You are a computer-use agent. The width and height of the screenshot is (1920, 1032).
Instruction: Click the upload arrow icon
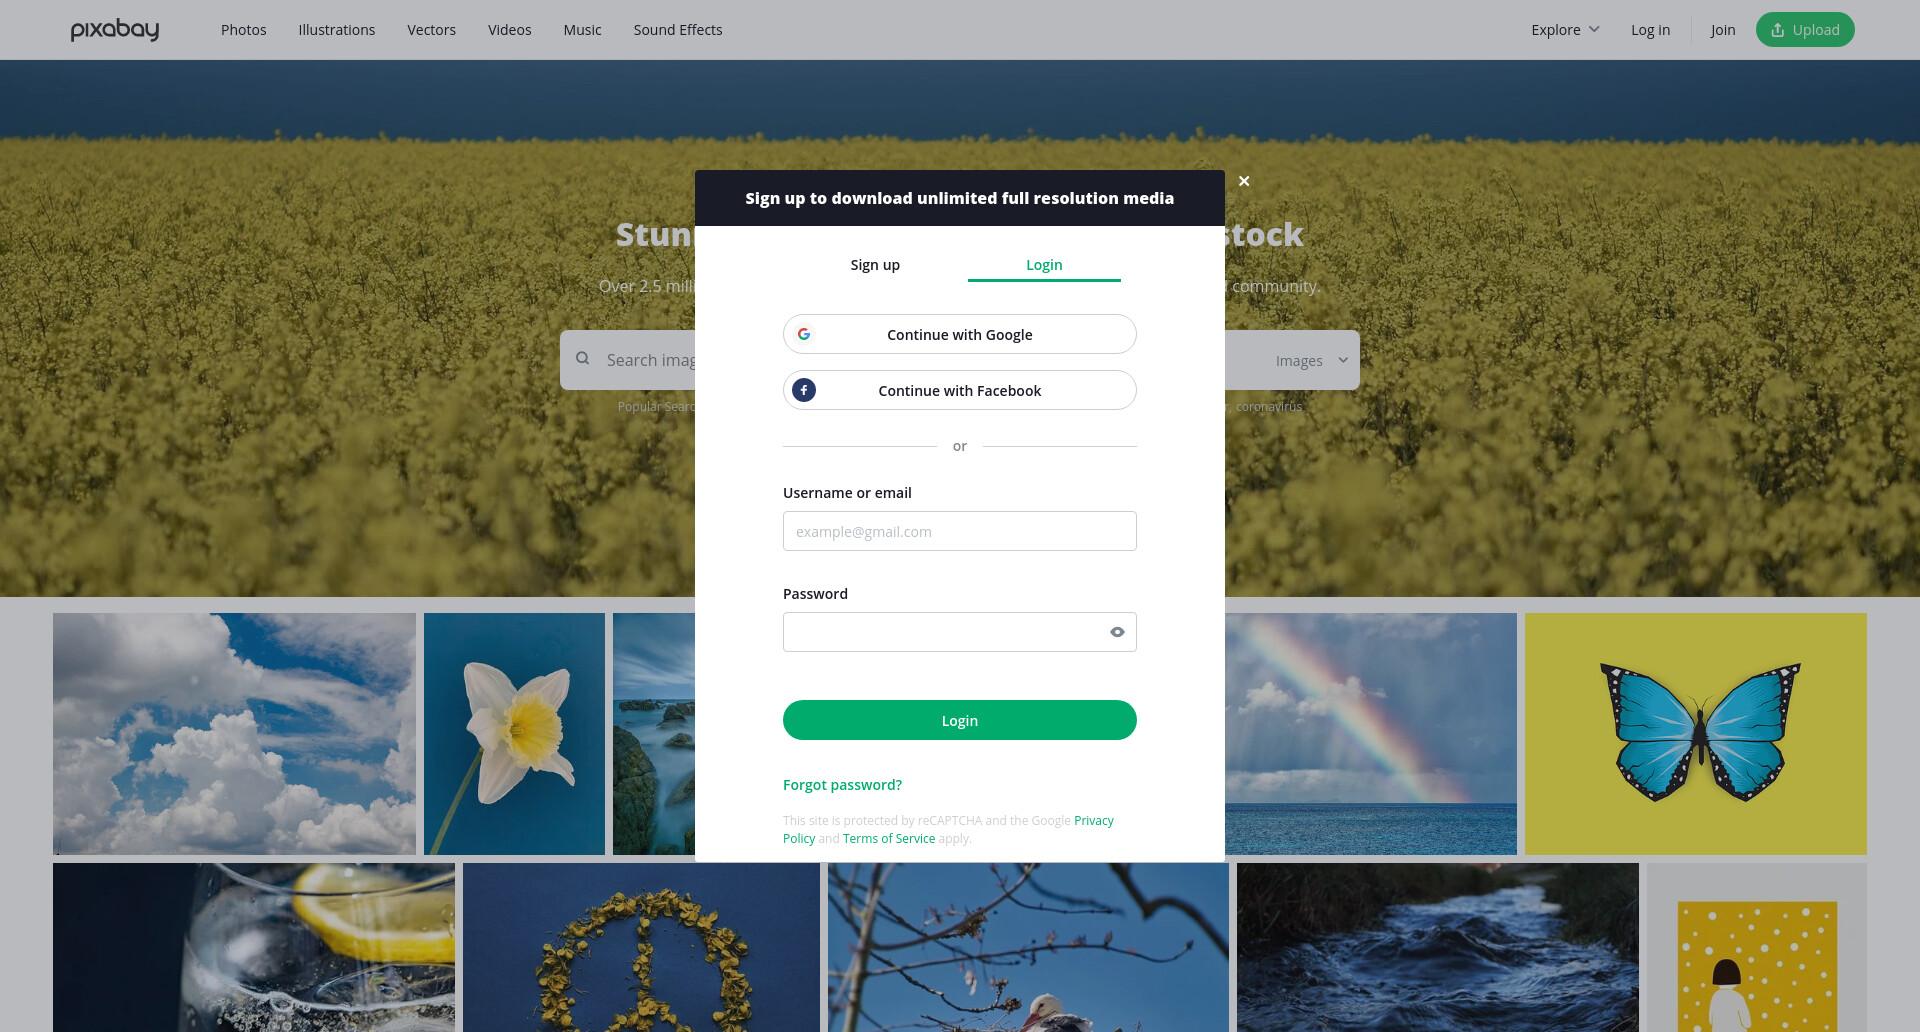[x=1778, y=30]
